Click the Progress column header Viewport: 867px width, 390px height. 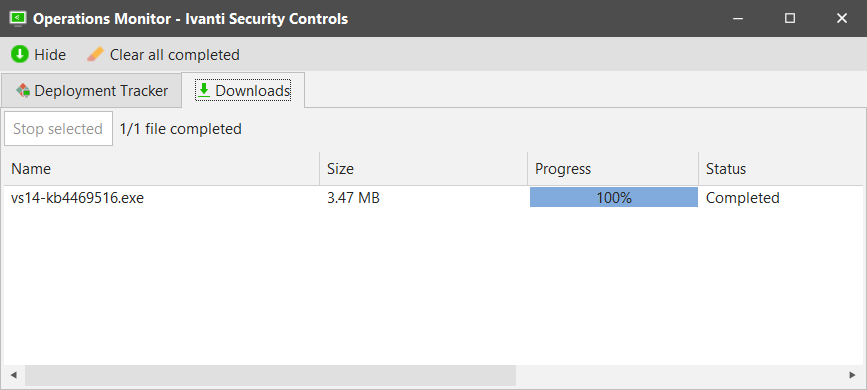[x=613, y=169]
